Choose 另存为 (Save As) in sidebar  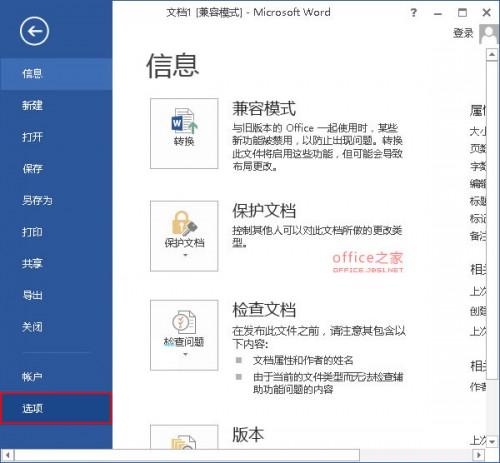point(56,200)
